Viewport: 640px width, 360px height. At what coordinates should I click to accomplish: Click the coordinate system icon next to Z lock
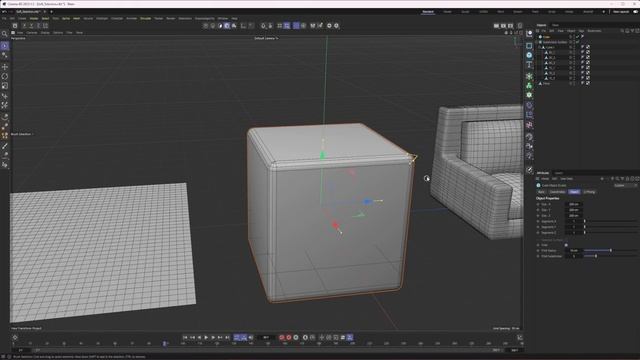(45, 26)
